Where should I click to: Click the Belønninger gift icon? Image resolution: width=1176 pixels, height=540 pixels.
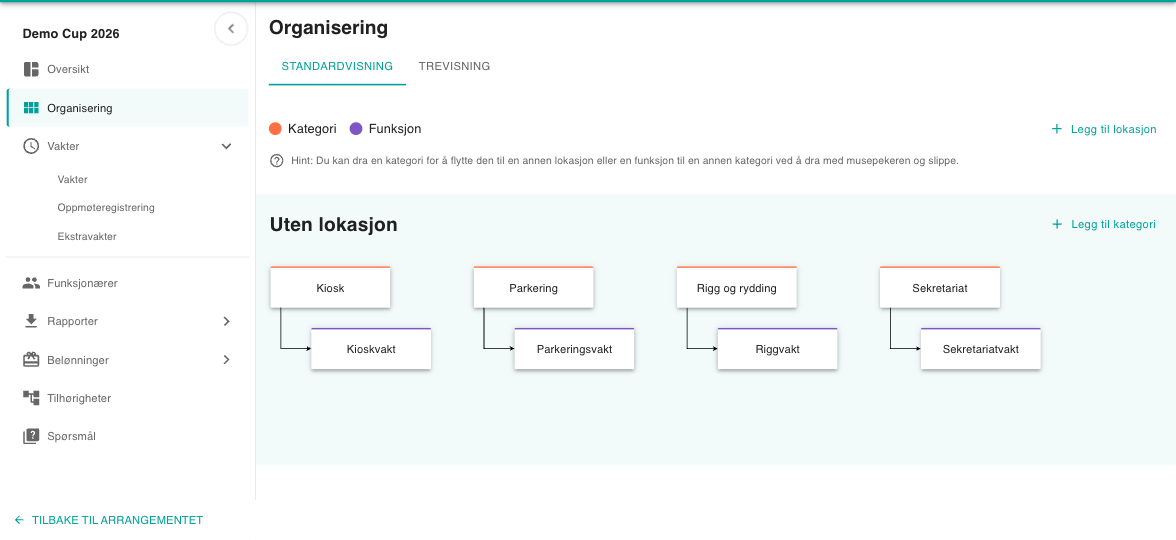coord(31,360)
